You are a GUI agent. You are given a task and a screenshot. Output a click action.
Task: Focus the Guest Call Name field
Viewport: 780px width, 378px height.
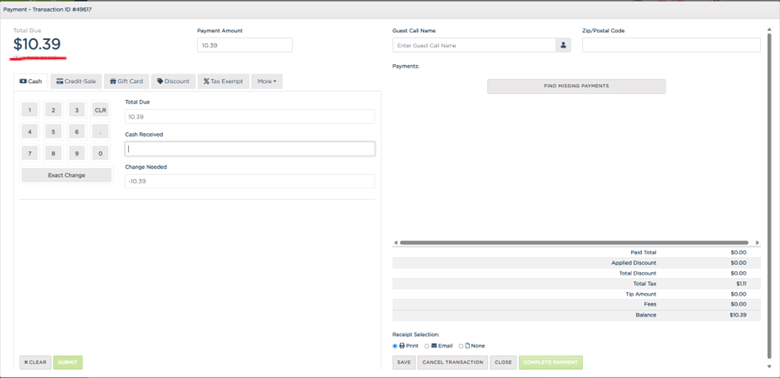click(474, 45)
